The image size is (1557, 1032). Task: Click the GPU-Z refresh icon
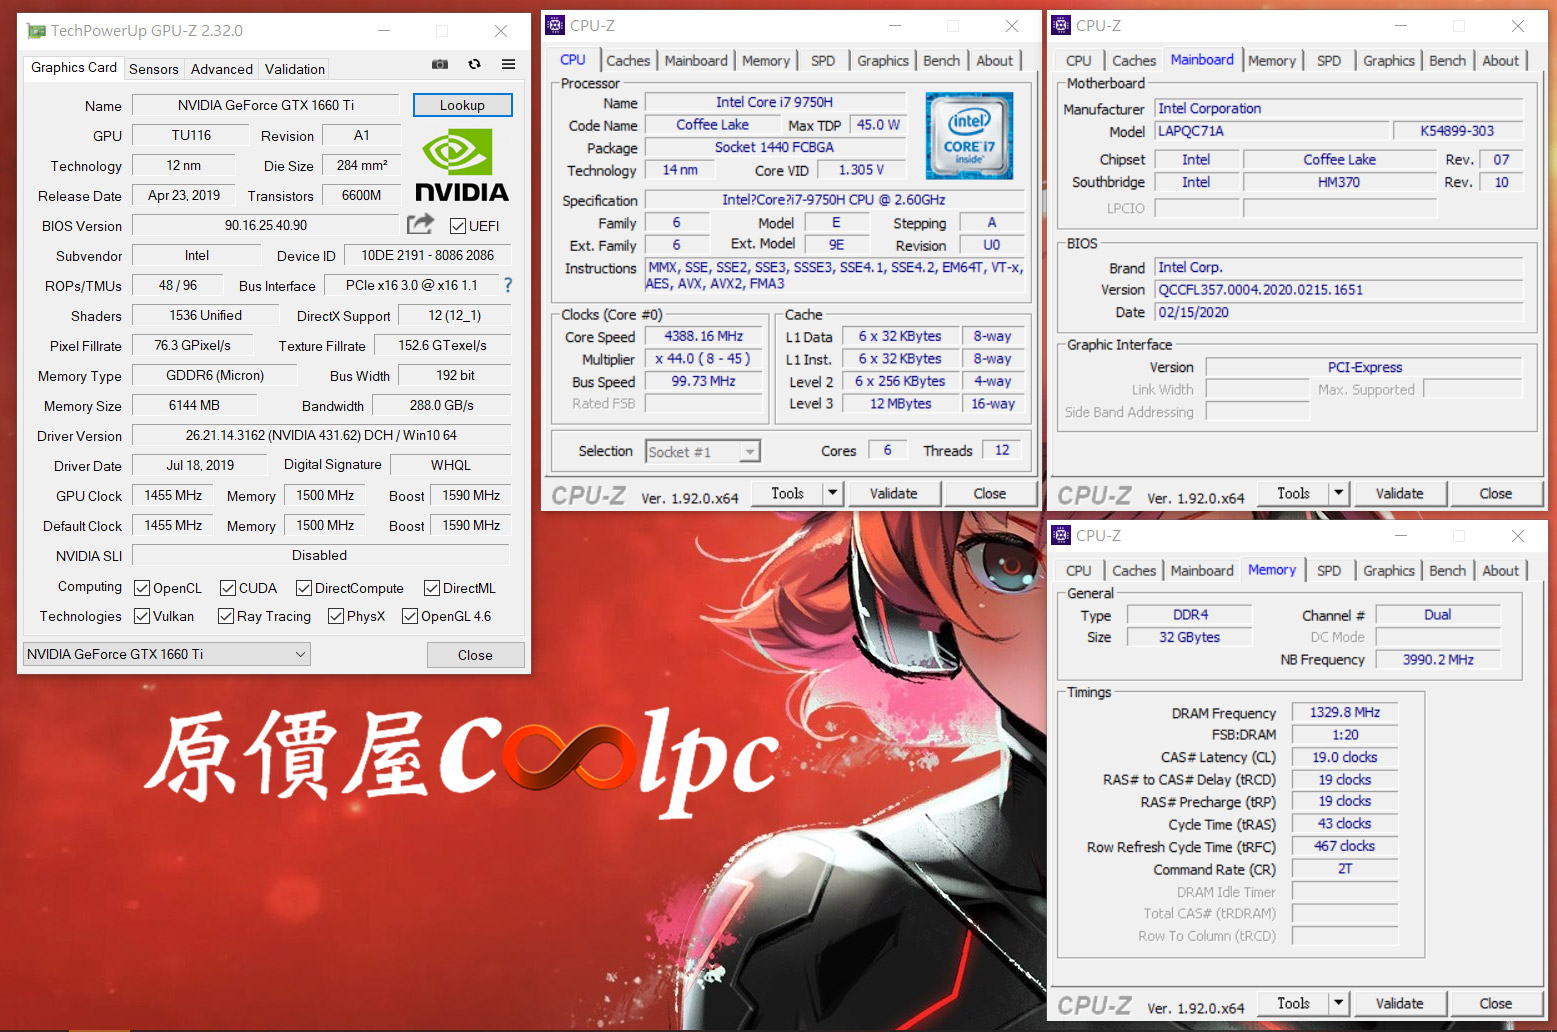click(475, 64)
